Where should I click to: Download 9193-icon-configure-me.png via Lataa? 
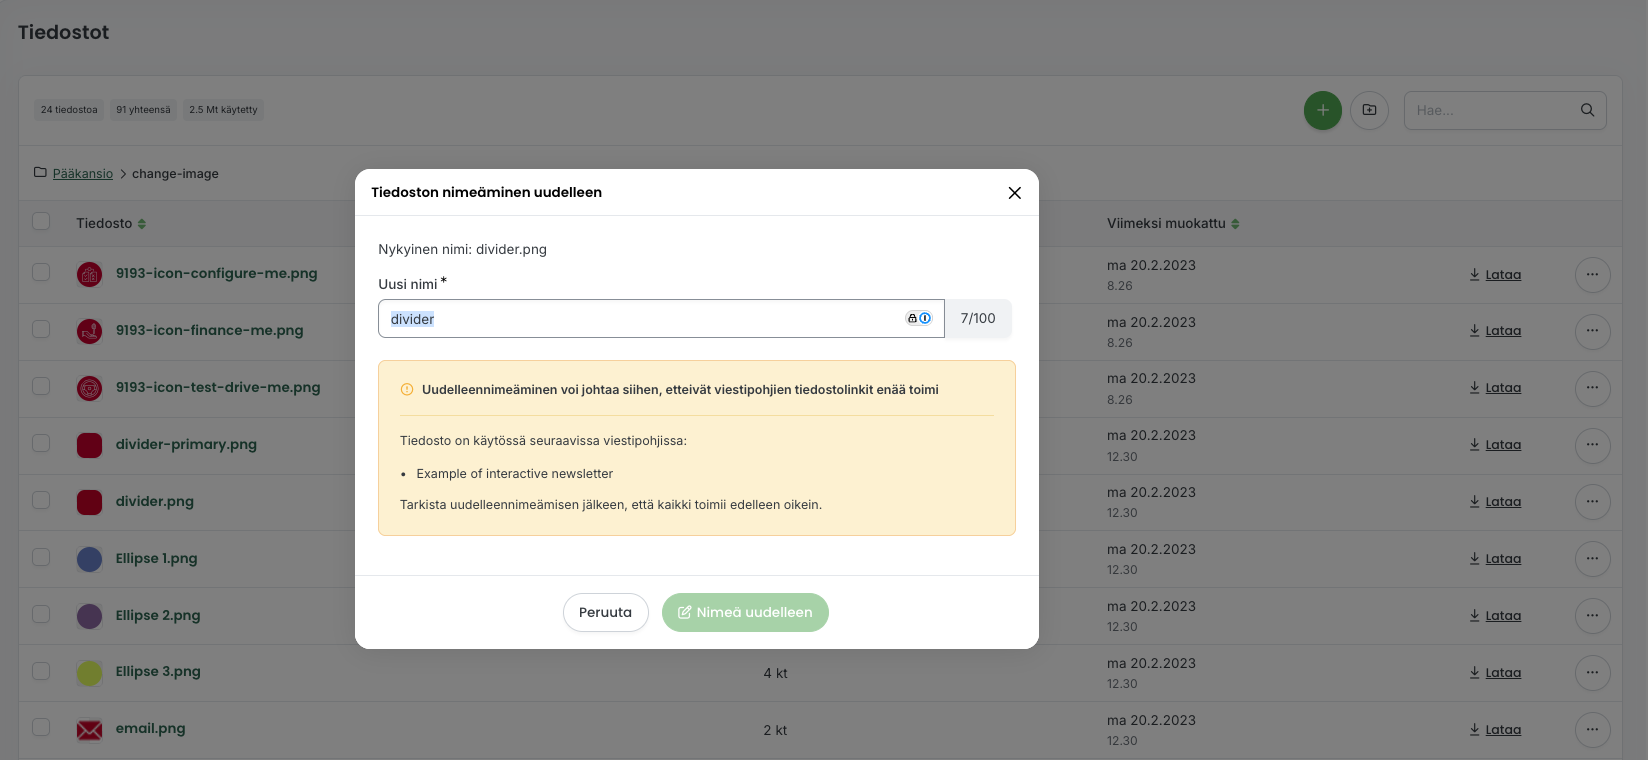(1495, 275)
